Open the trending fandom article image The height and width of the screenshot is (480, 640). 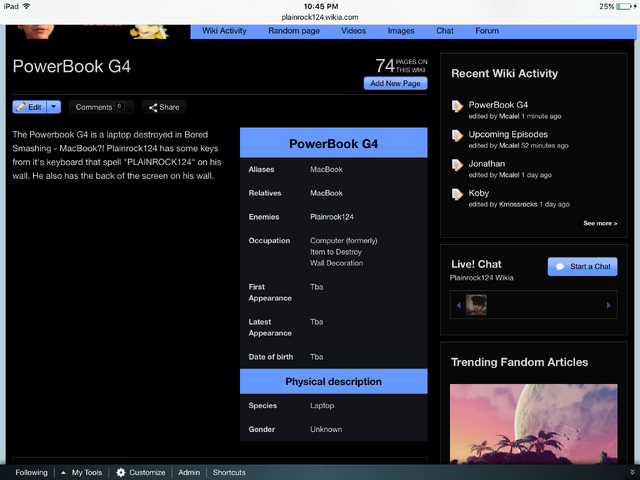(x=533, y=424)
